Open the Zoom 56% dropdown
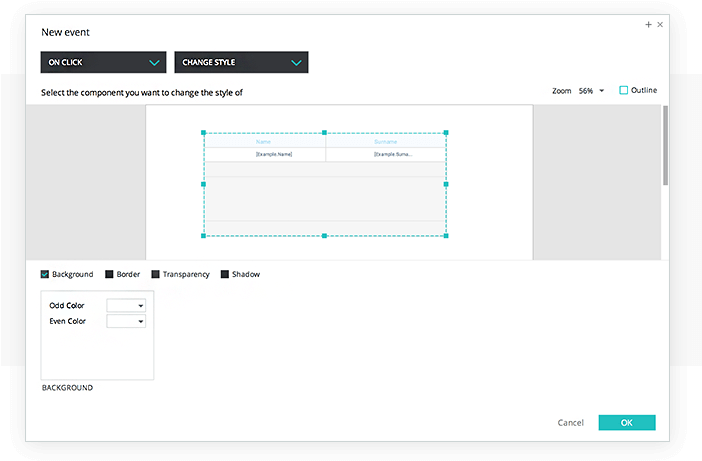The image size is (702, 461). 591,91
